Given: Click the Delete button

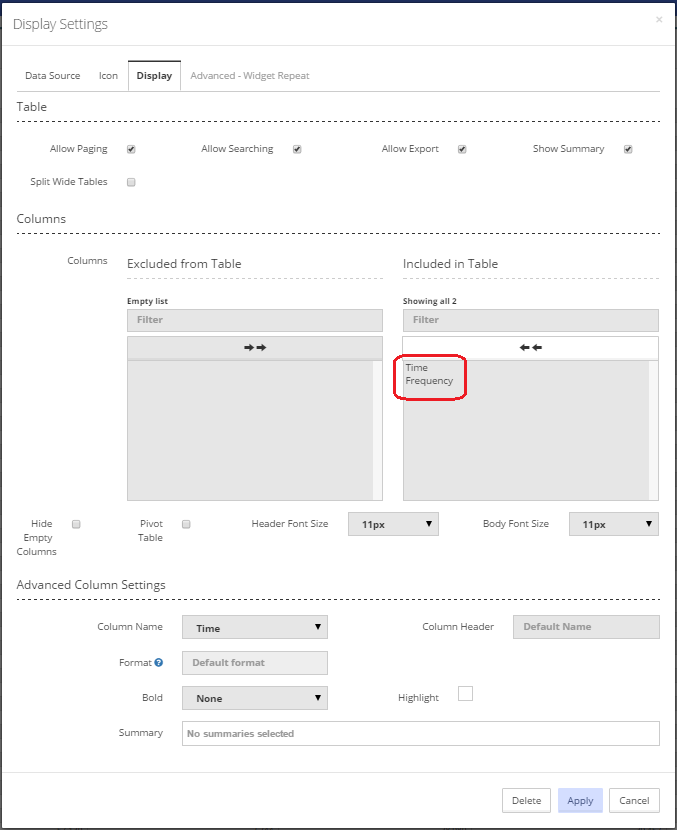Looking at the screenshot, I should pos(526,800).
